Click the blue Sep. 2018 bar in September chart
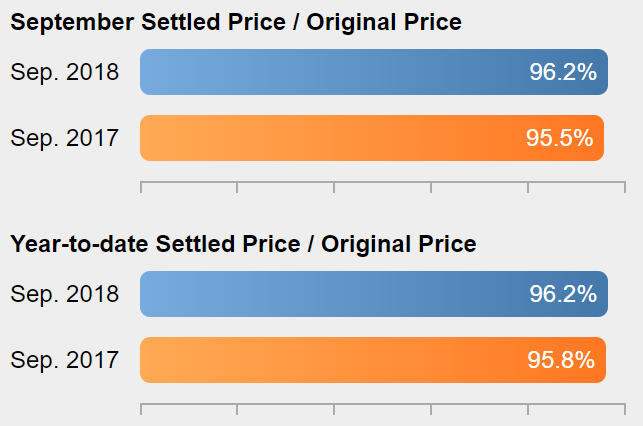Screen dimensions: 643x426 374,72
